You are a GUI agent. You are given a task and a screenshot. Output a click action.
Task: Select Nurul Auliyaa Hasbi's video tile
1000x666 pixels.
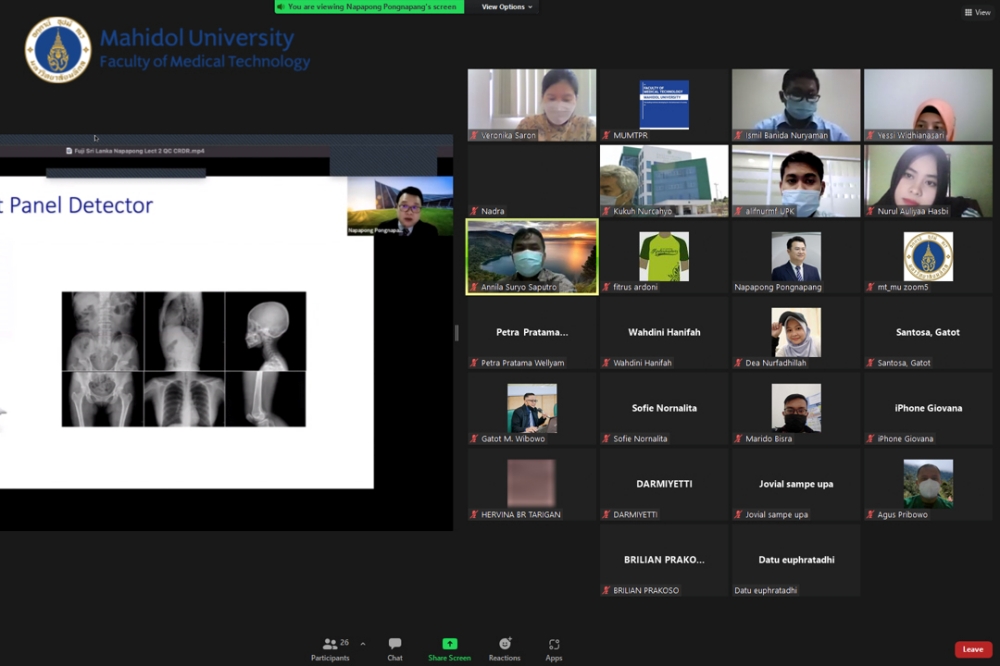coord(928,181)
